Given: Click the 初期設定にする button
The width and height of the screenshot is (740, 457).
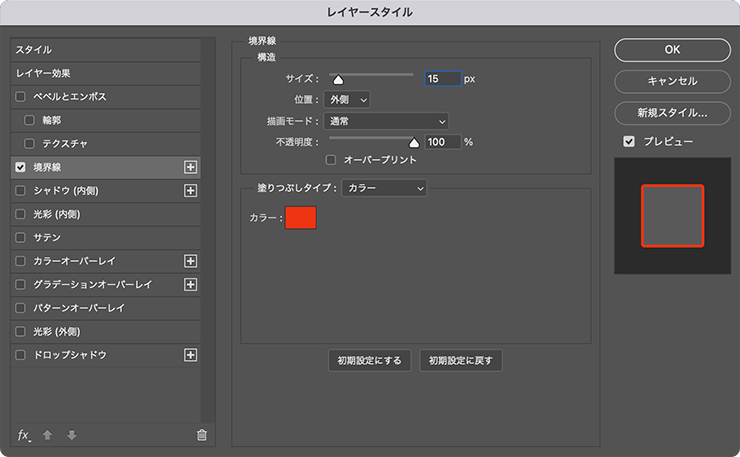Looking at the screenshot, I should tap(370, 361).
